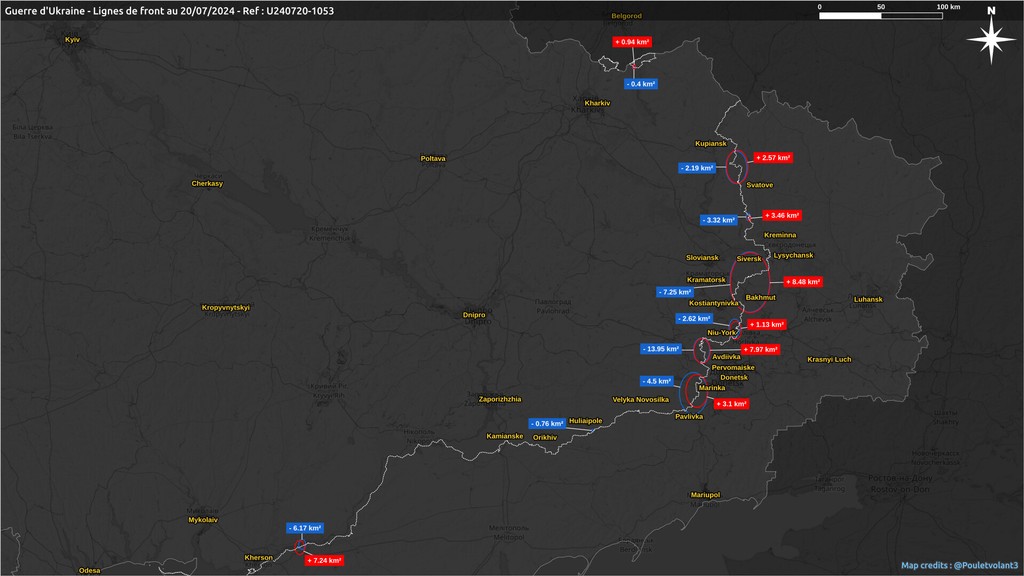The height and width of the screenshot is (576, 1024).
Task: Click the Poltava city label
Action: [433, 159]
